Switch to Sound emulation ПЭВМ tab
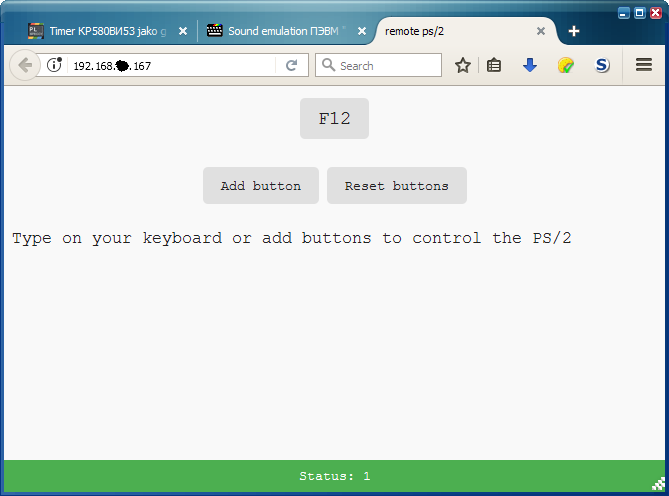Viewport: 669px width, 496px height. pos(284,31)
